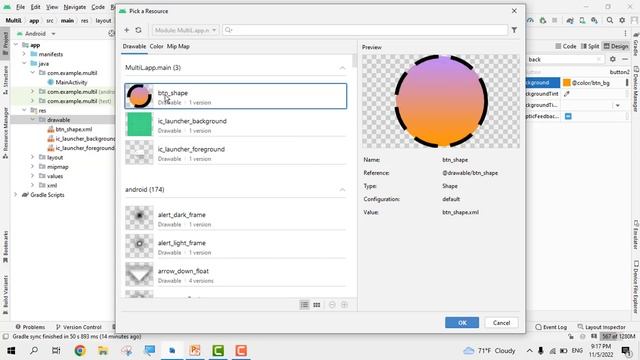Zoom in the resource thumbnails
The width and height of the screenshot is (640, 360).
344,305
